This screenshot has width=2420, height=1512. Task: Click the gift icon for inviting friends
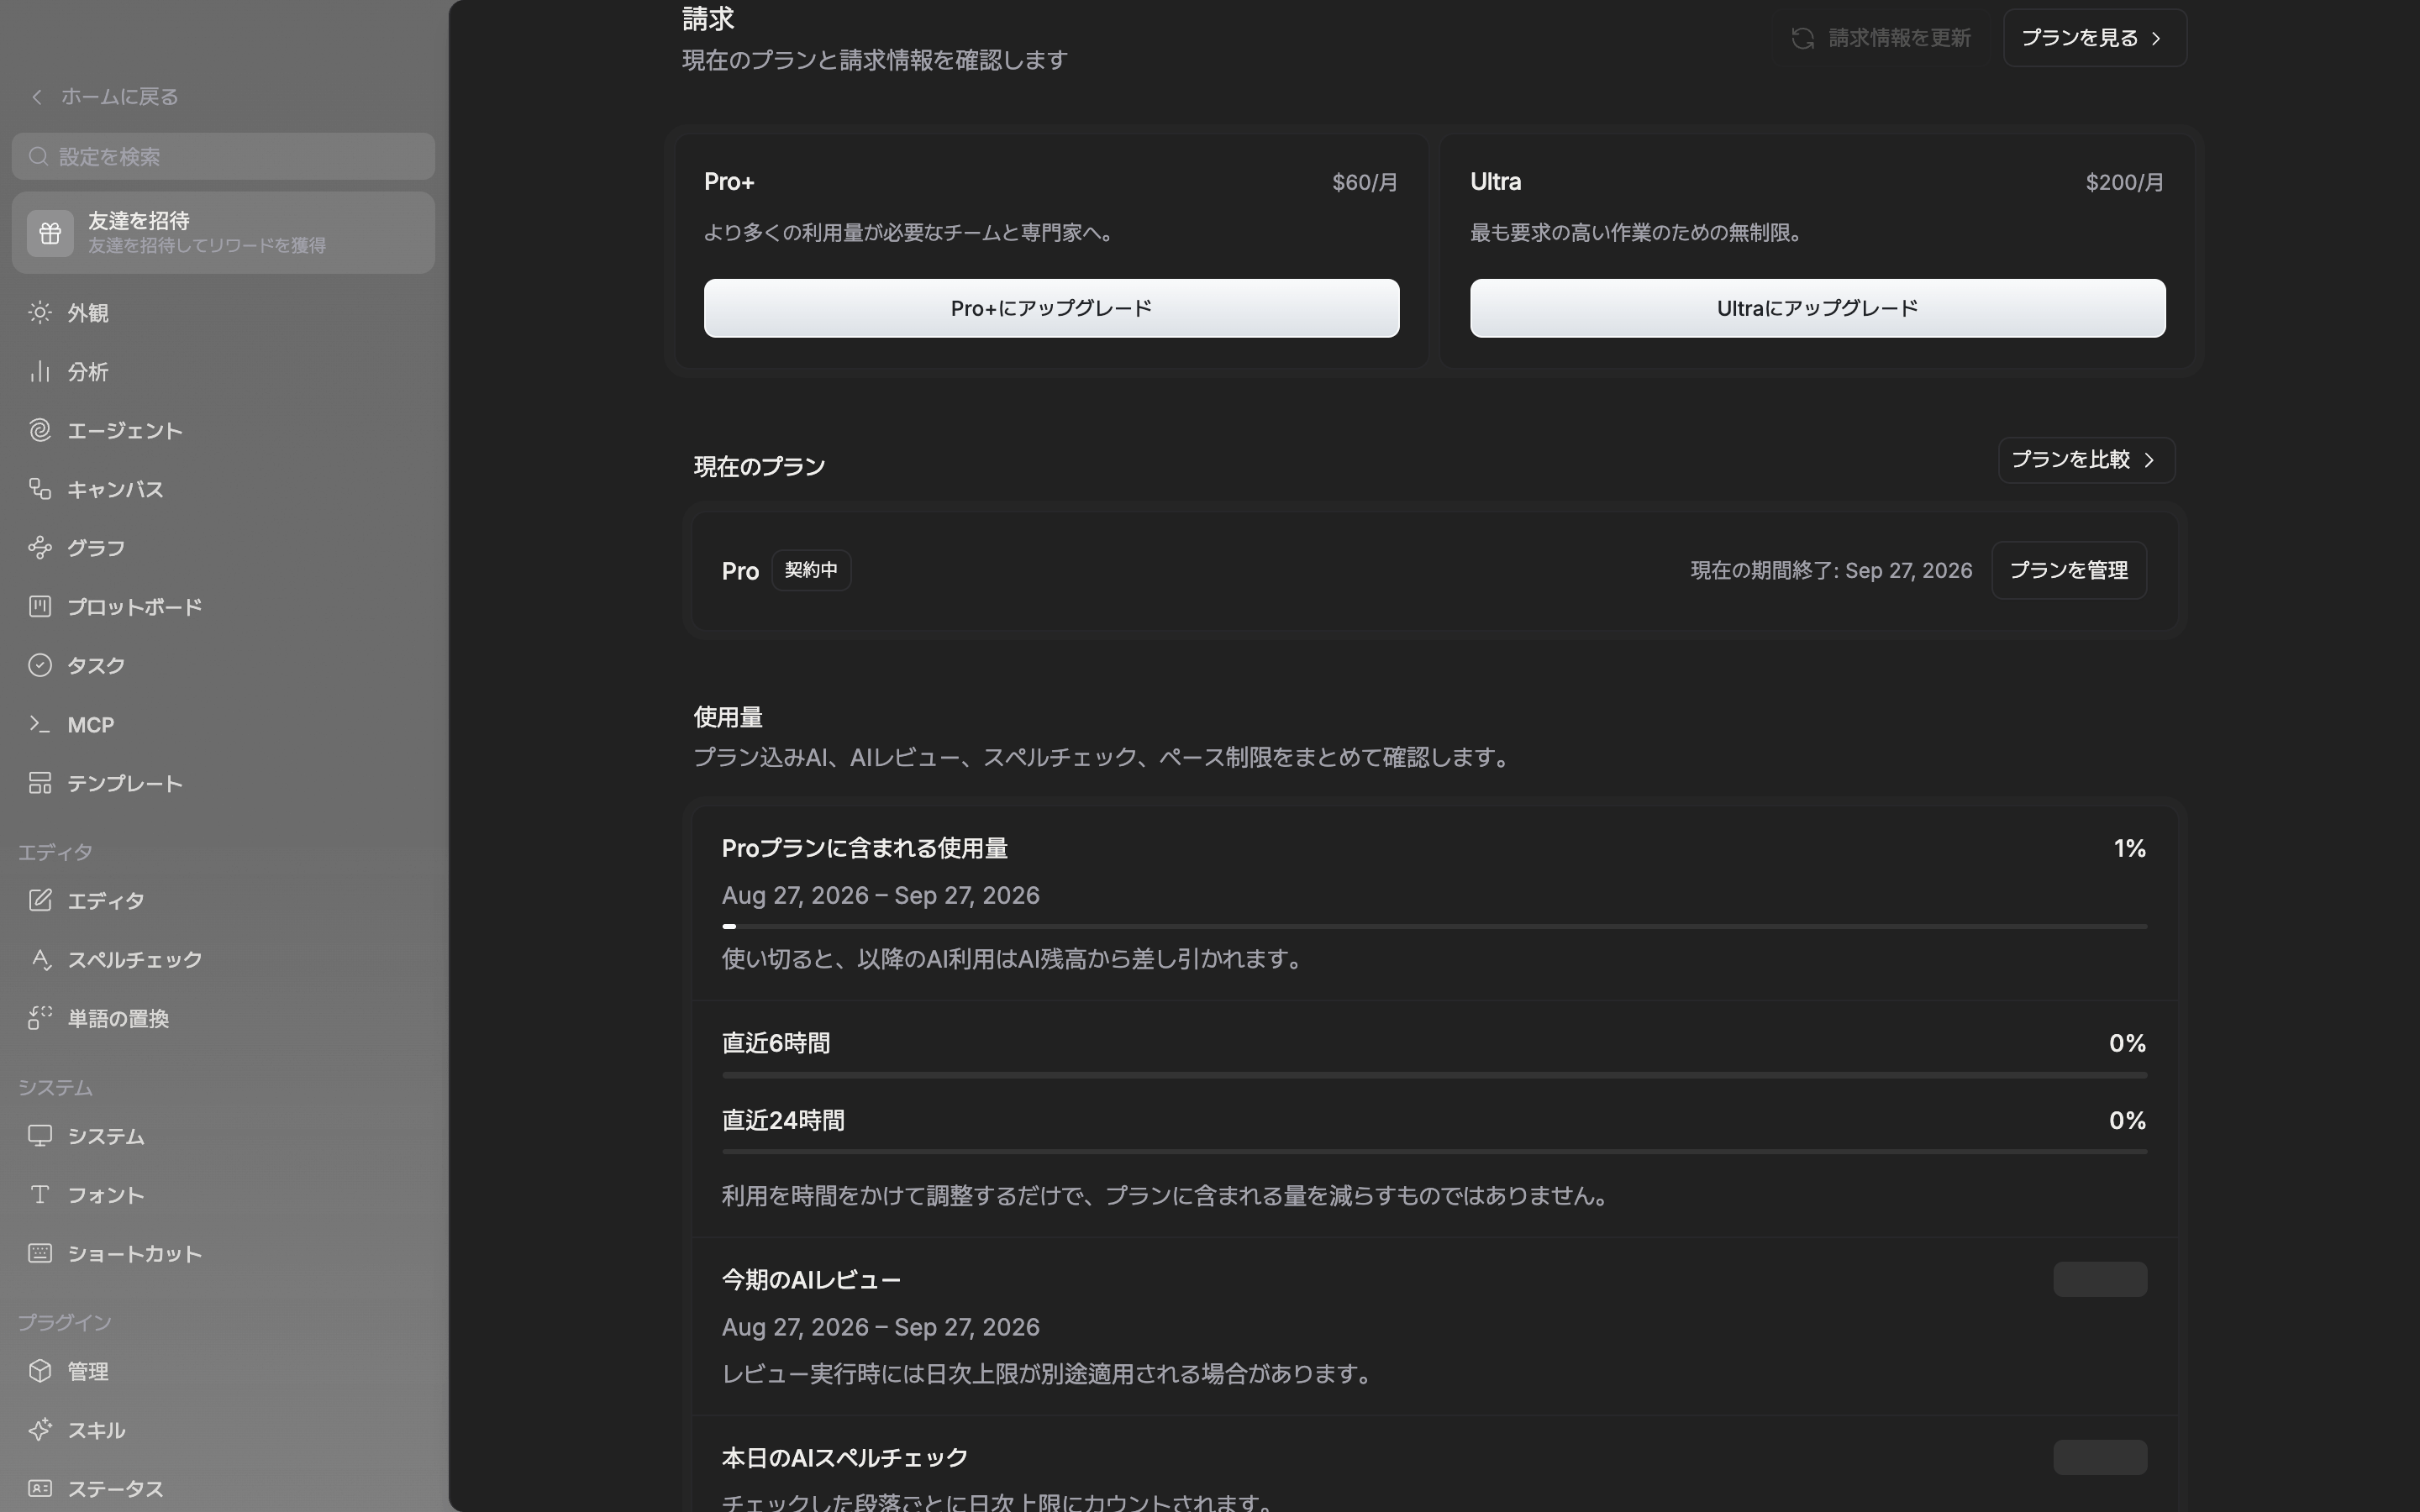(x=50, y=233)
